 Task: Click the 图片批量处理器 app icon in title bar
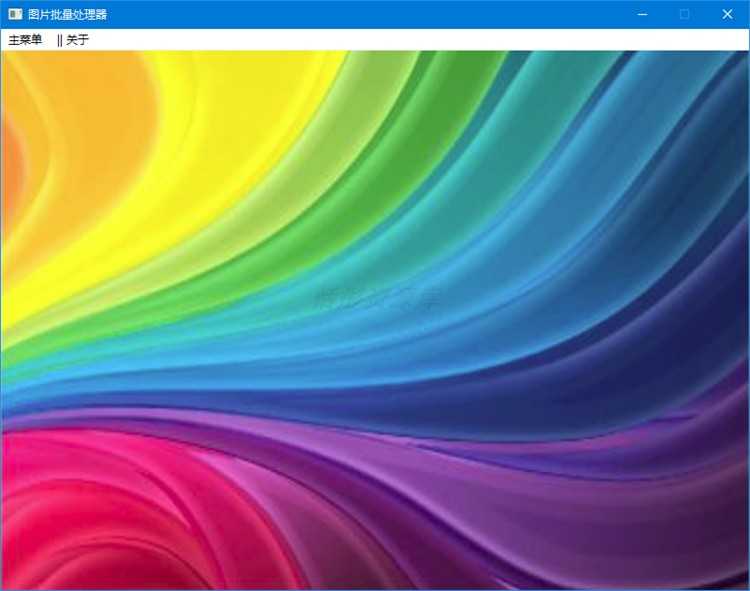(x=15, y=14)
